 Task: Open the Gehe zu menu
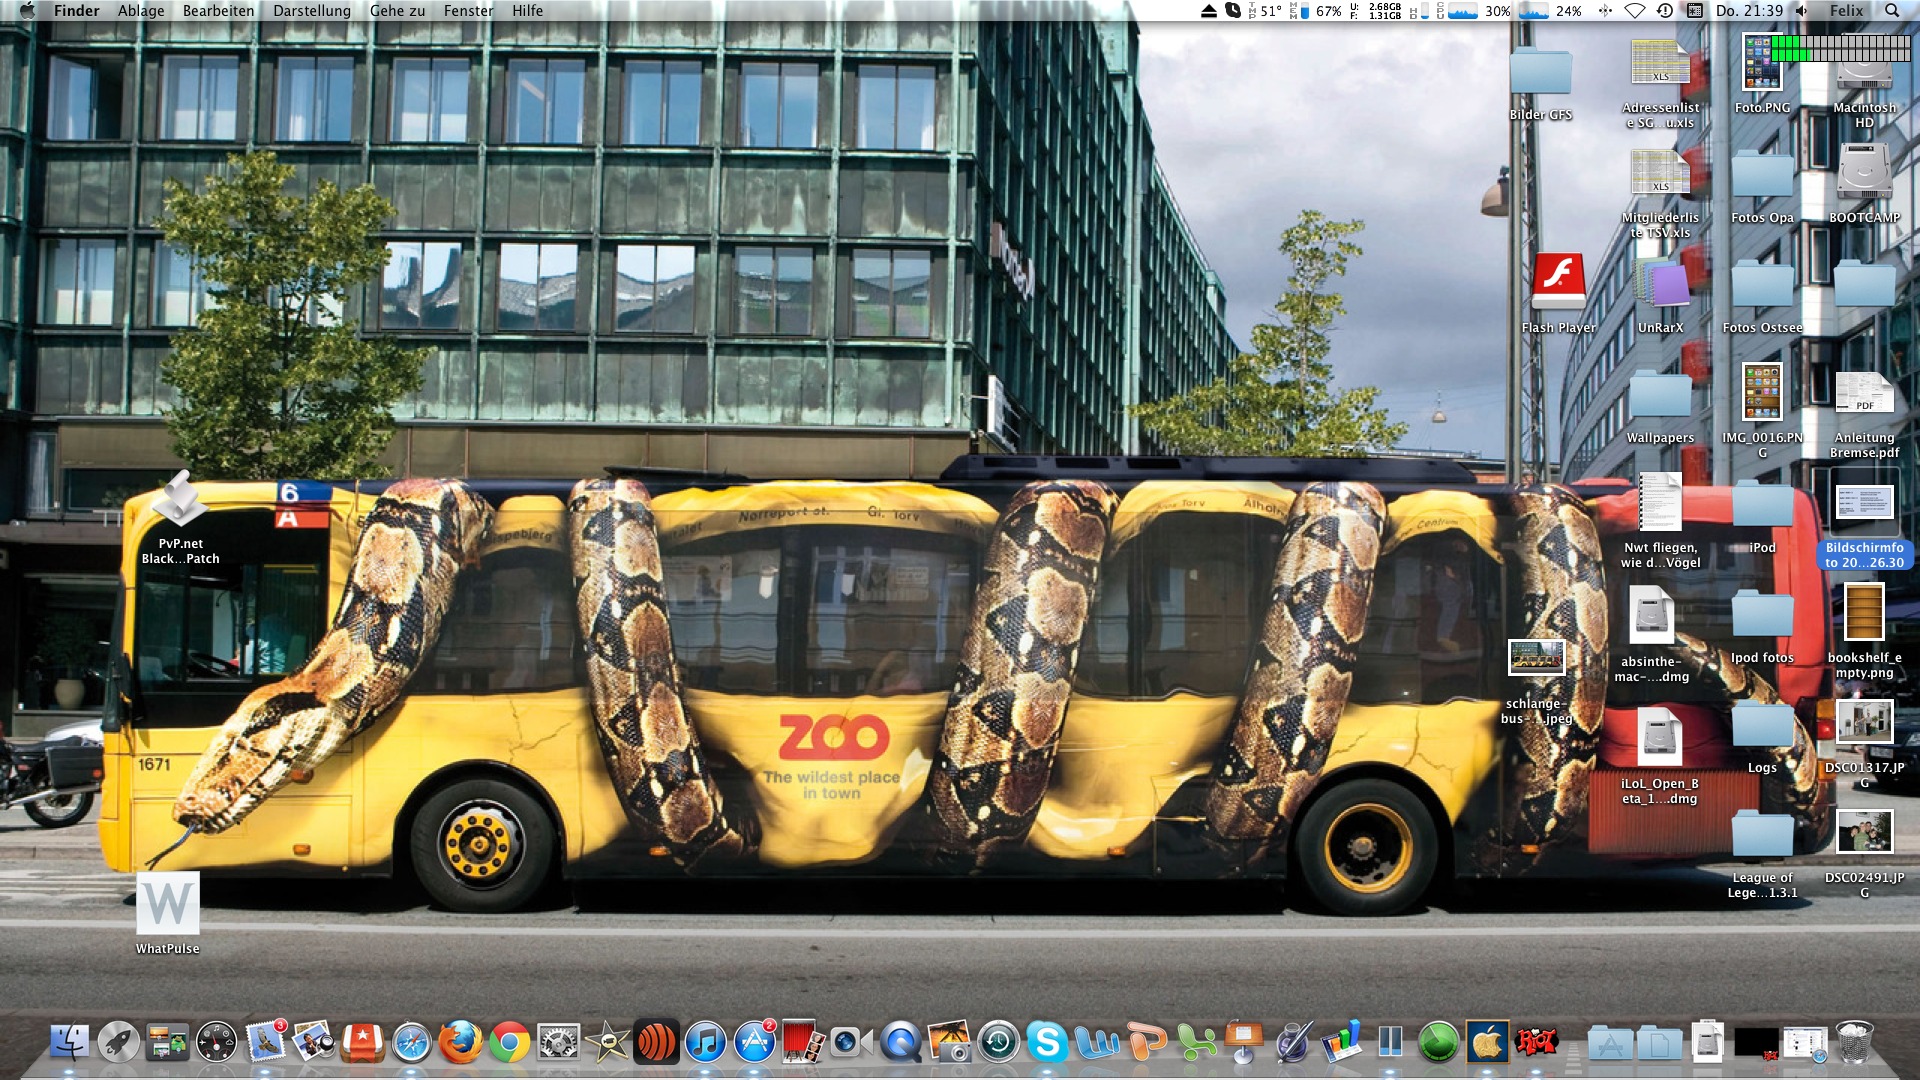click(x=397, y=11)
